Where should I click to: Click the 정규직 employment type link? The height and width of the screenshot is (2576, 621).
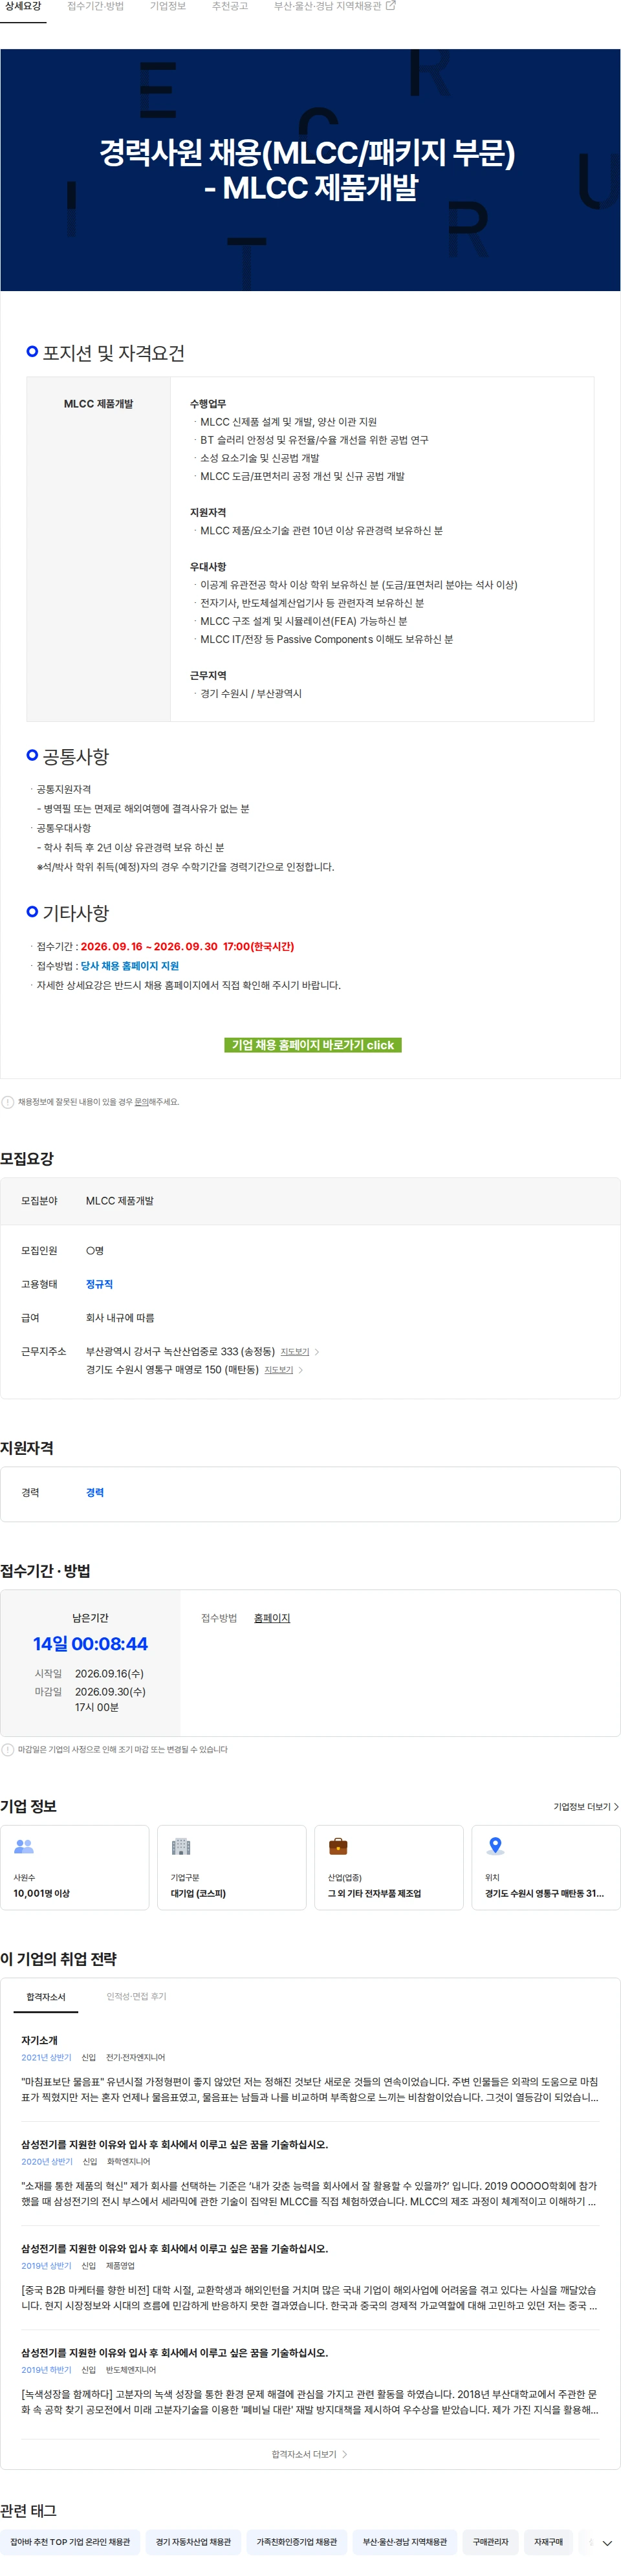coord(99,1284)
